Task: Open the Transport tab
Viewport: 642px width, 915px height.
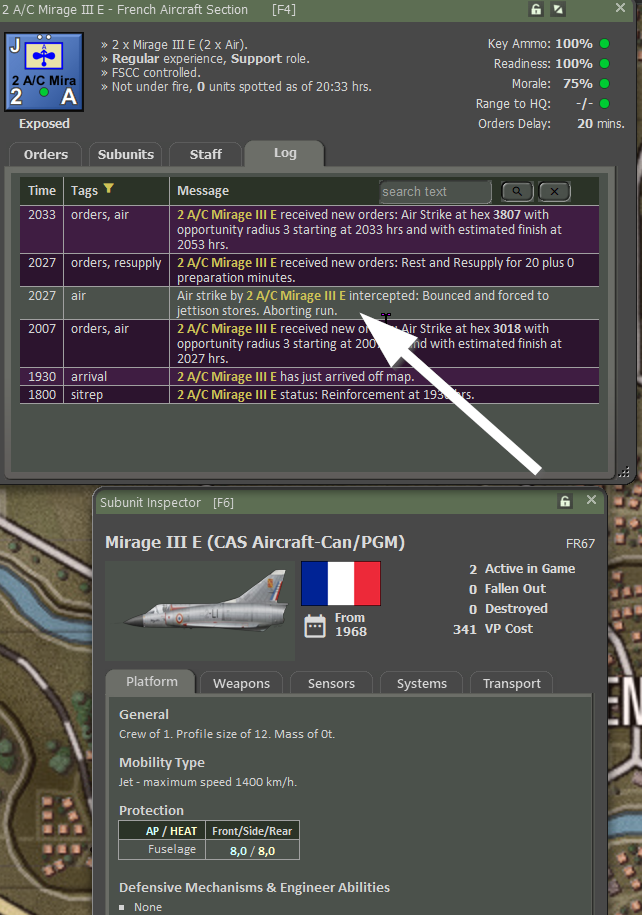Action: [x=511, y=683]
